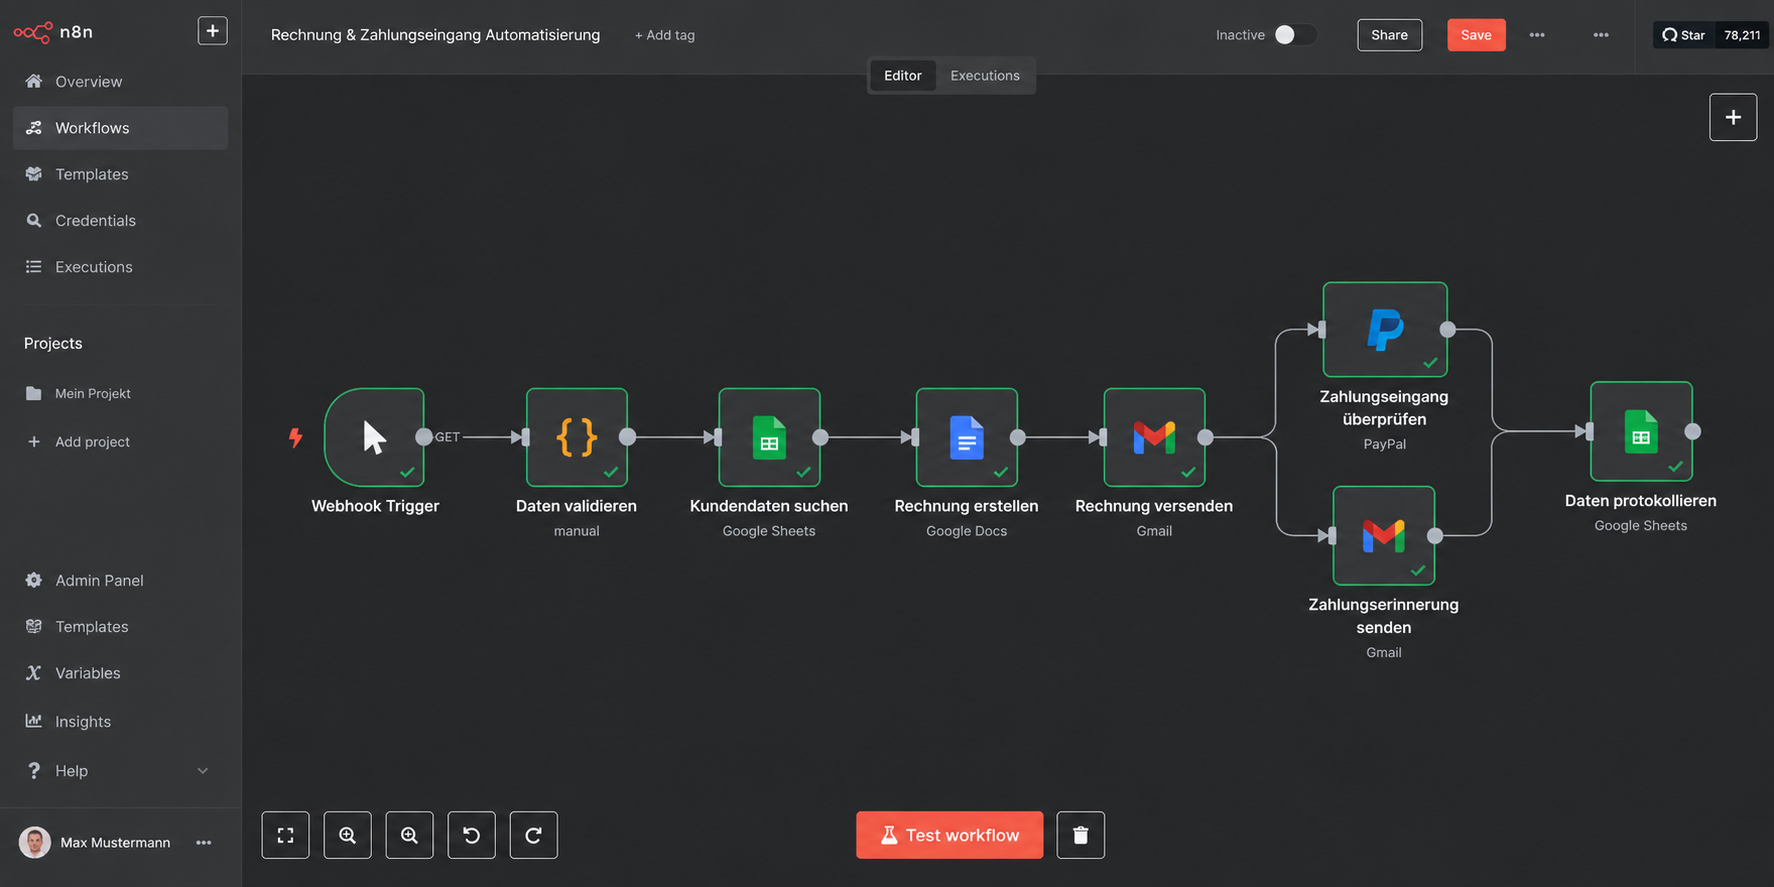Switch to the Executions tab

(x=985, y=76)
